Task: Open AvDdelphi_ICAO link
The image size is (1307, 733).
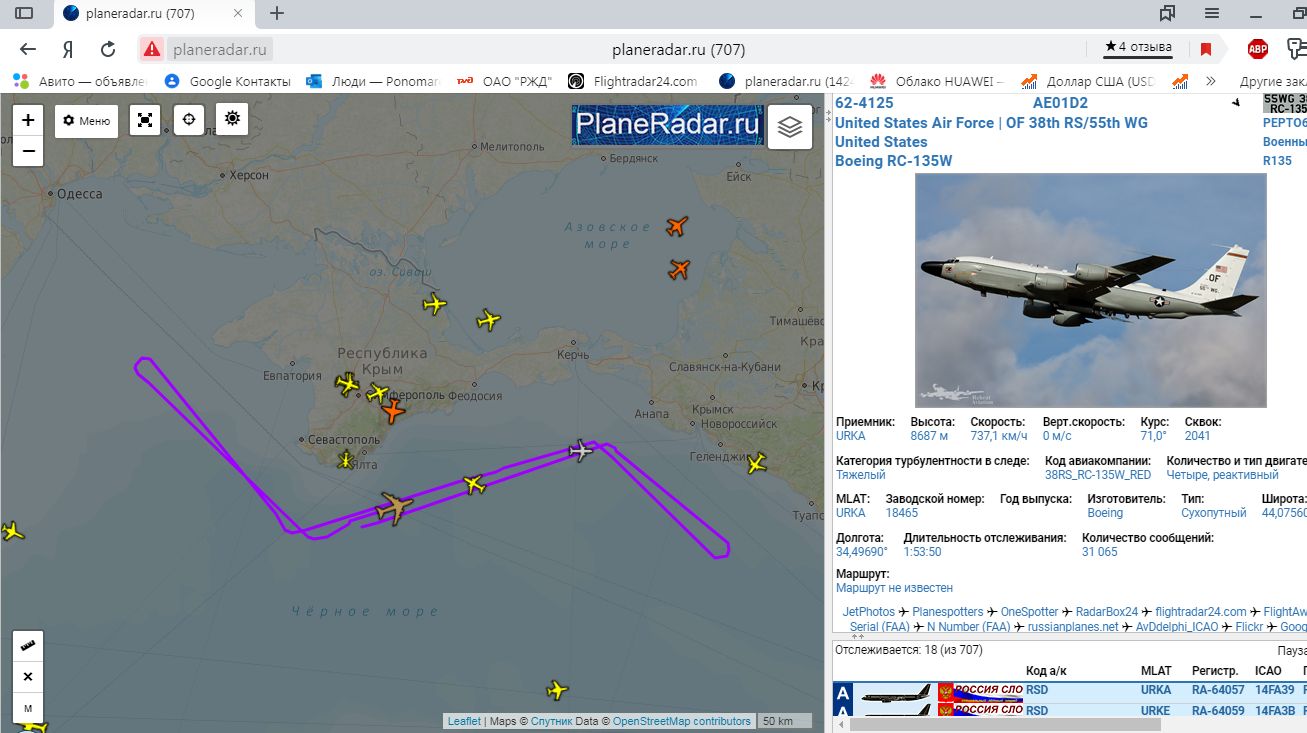Action: pyautogui.click(x=1177, y=627)
